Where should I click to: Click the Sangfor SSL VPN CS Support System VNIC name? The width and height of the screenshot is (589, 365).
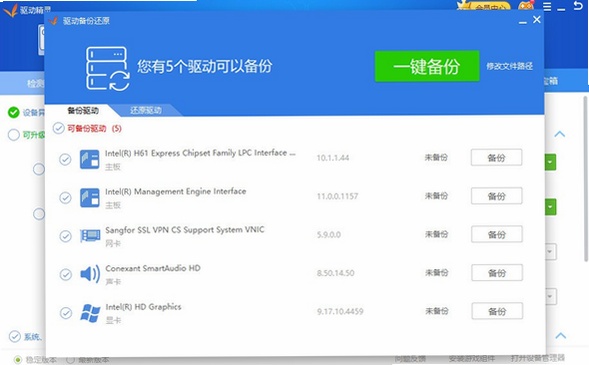point(185,230)
